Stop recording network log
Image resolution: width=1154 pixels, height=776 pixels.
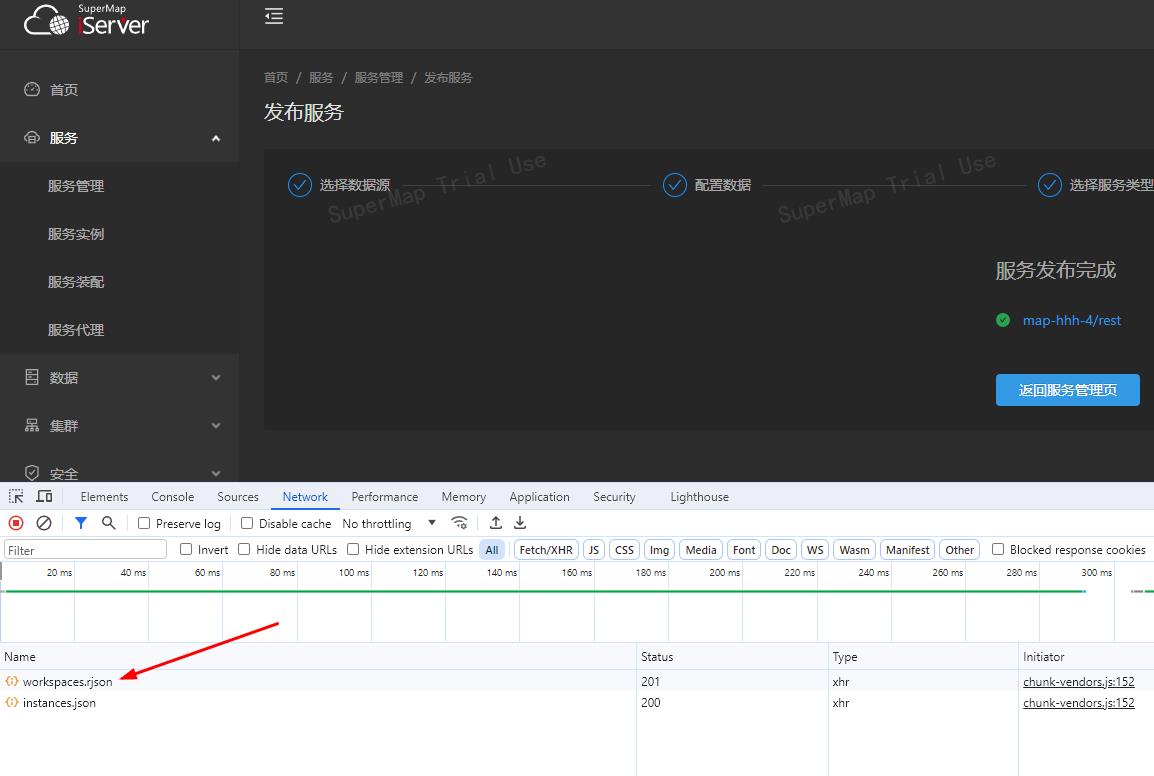16,523
